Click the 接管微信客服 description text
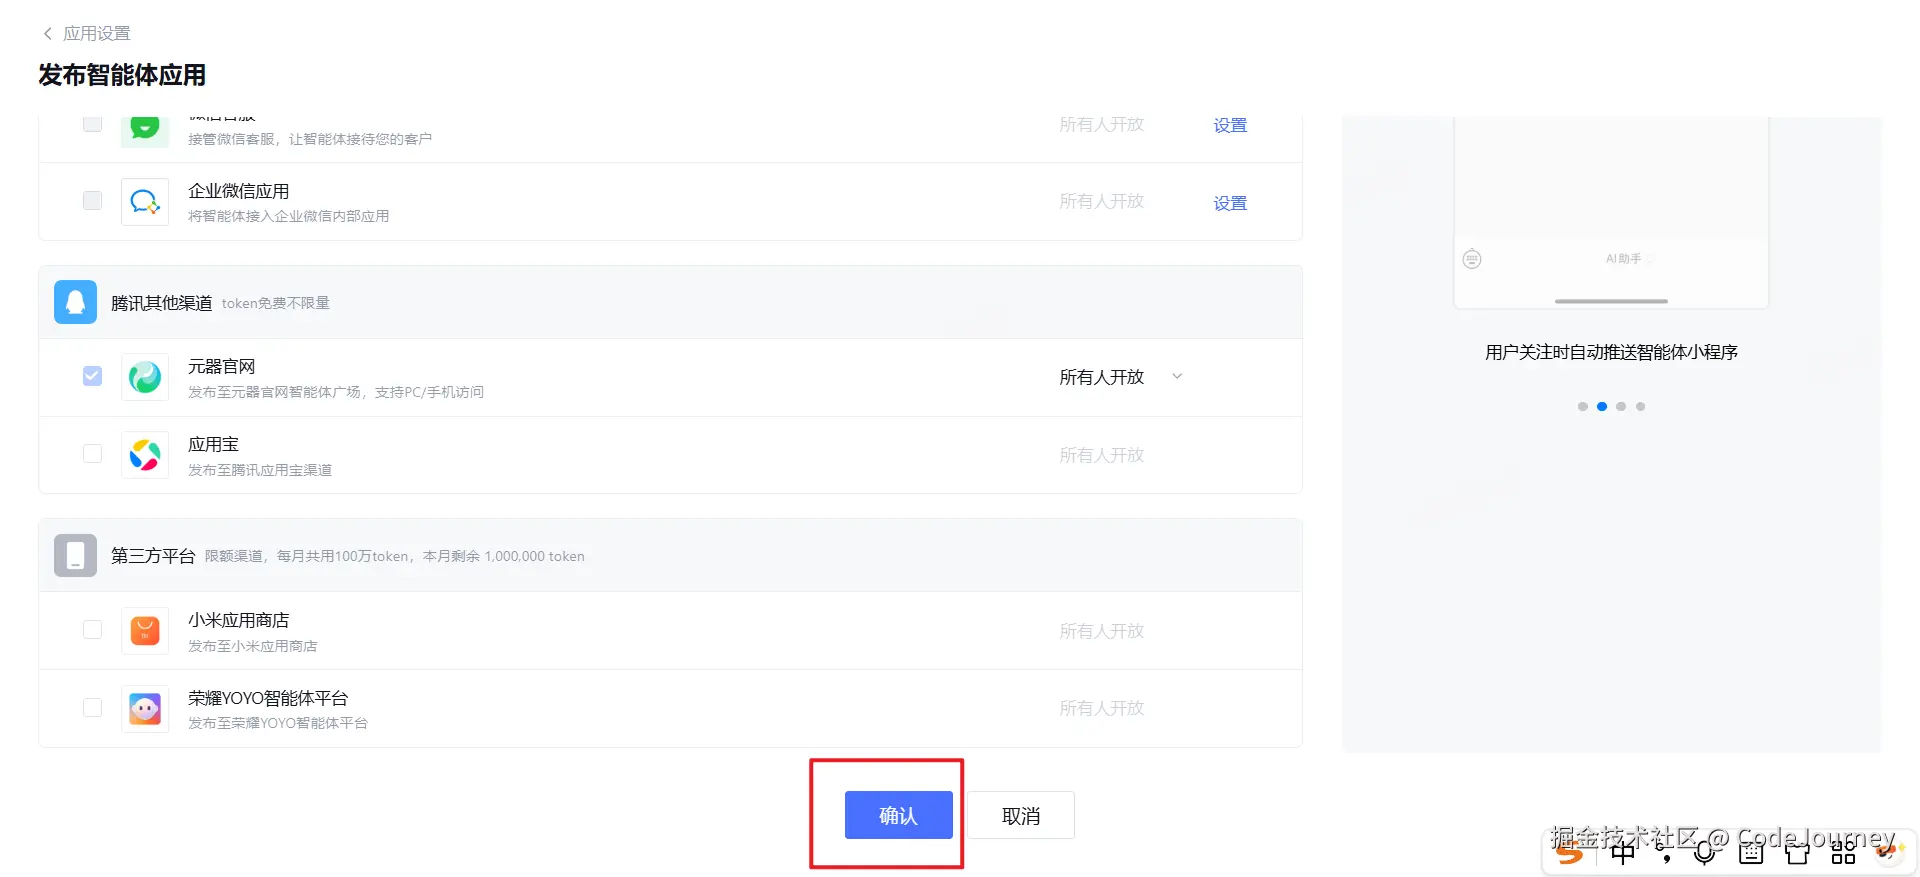 point(310,139)
